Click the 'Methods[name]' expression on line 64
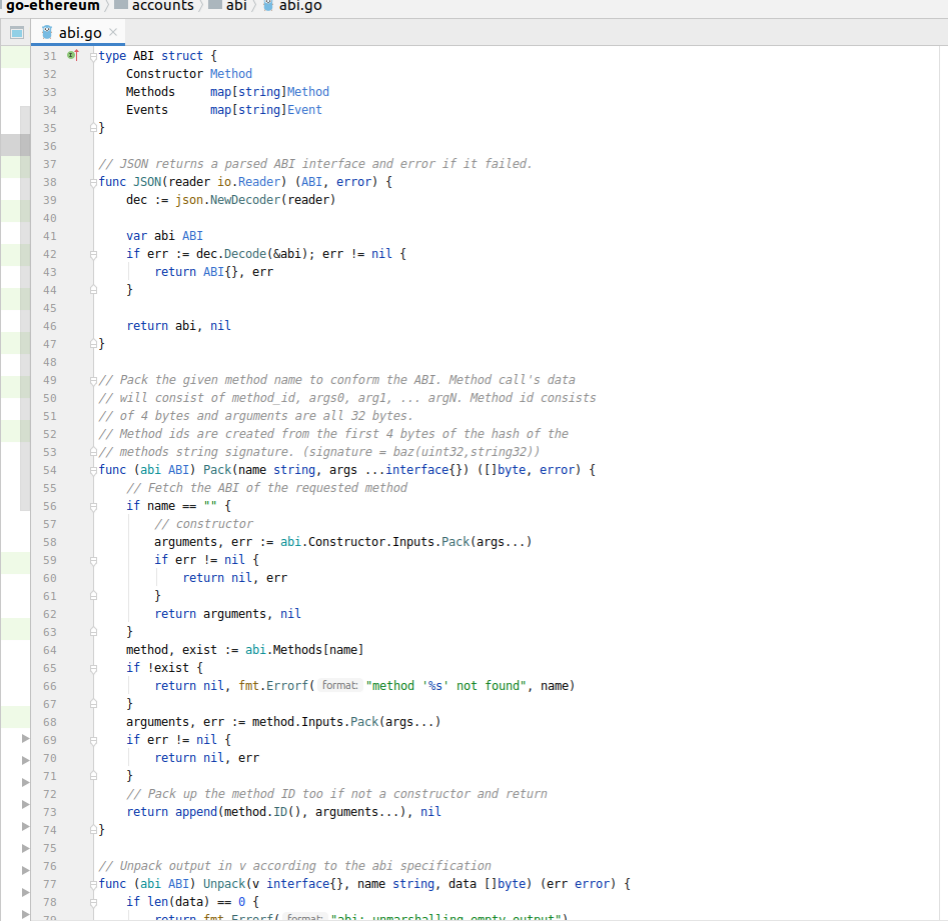The image size is (948, 921). point(318,649)
